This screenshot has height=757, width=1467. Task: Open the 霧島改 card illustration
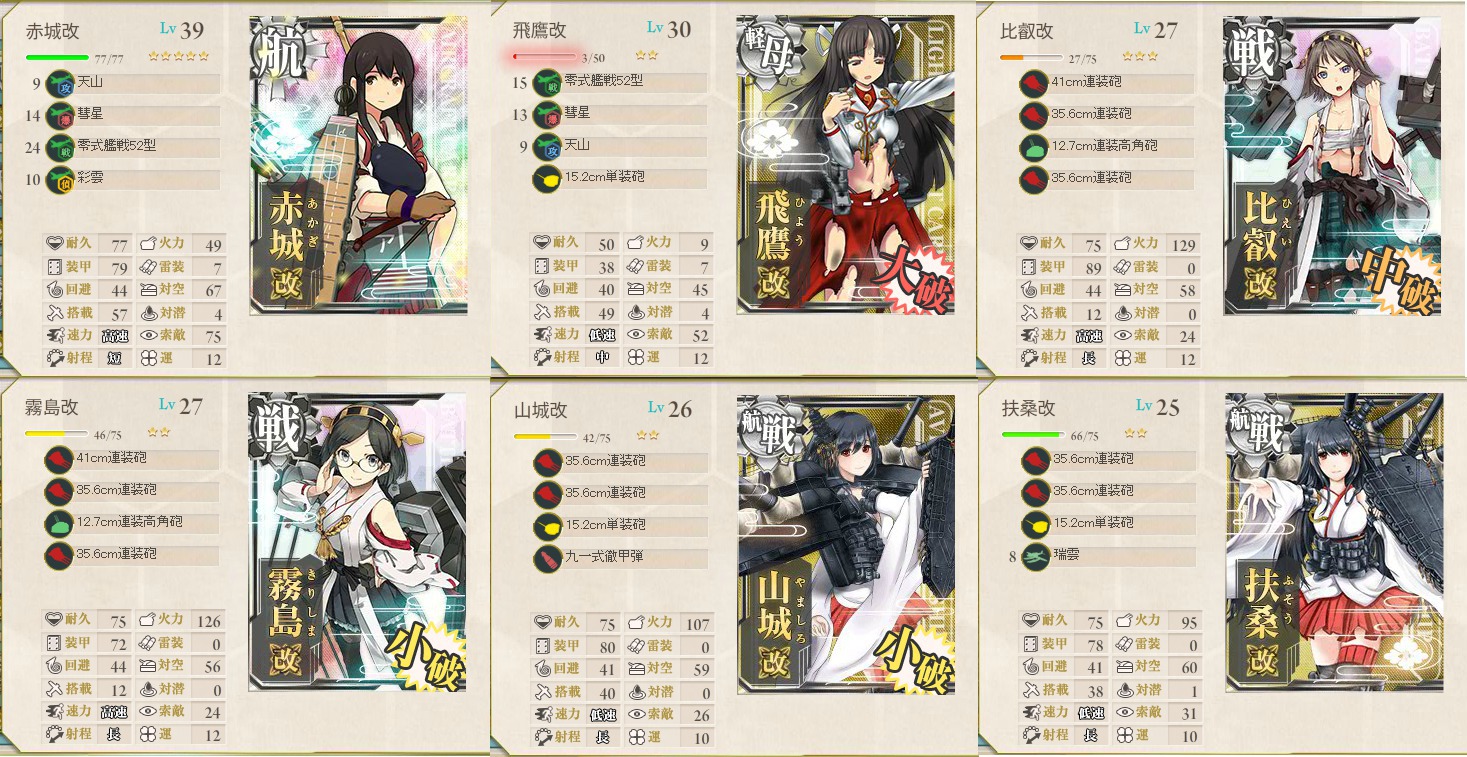click(x=357, y=541)
